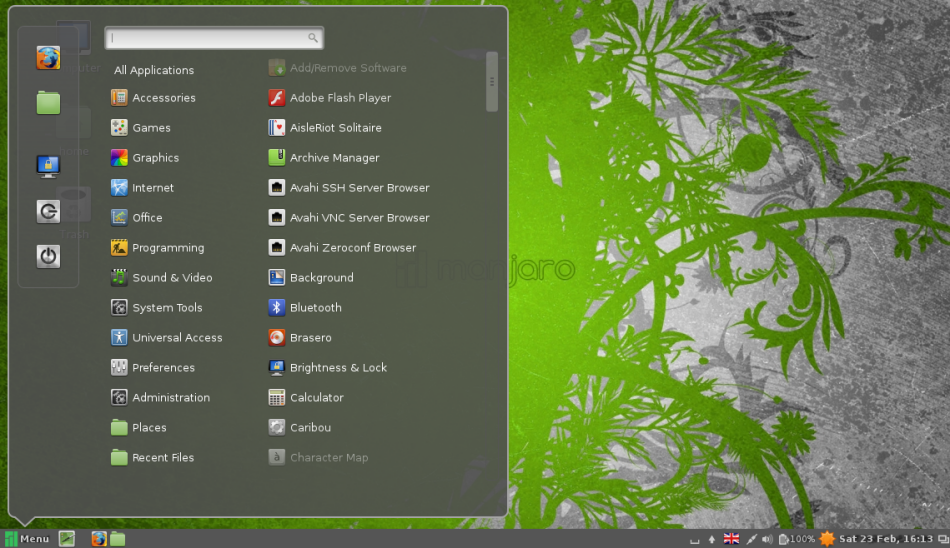
Task: Click the network connection tray icon
Action: (x=751, y=539)
